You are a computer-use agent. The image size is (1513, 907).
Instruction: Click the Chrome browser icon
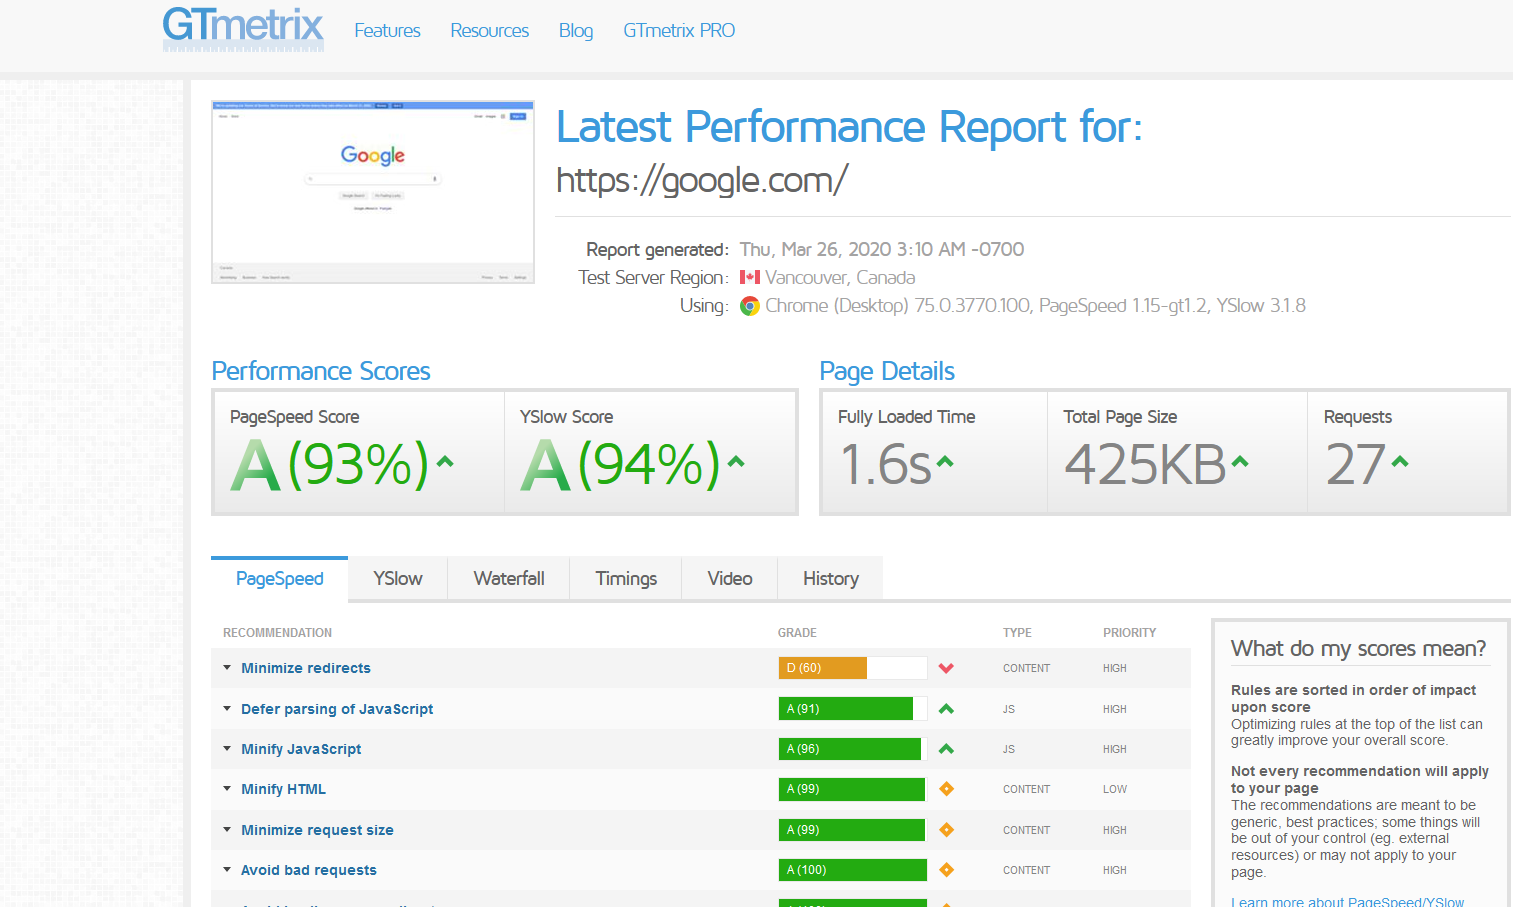pos(750,306)
